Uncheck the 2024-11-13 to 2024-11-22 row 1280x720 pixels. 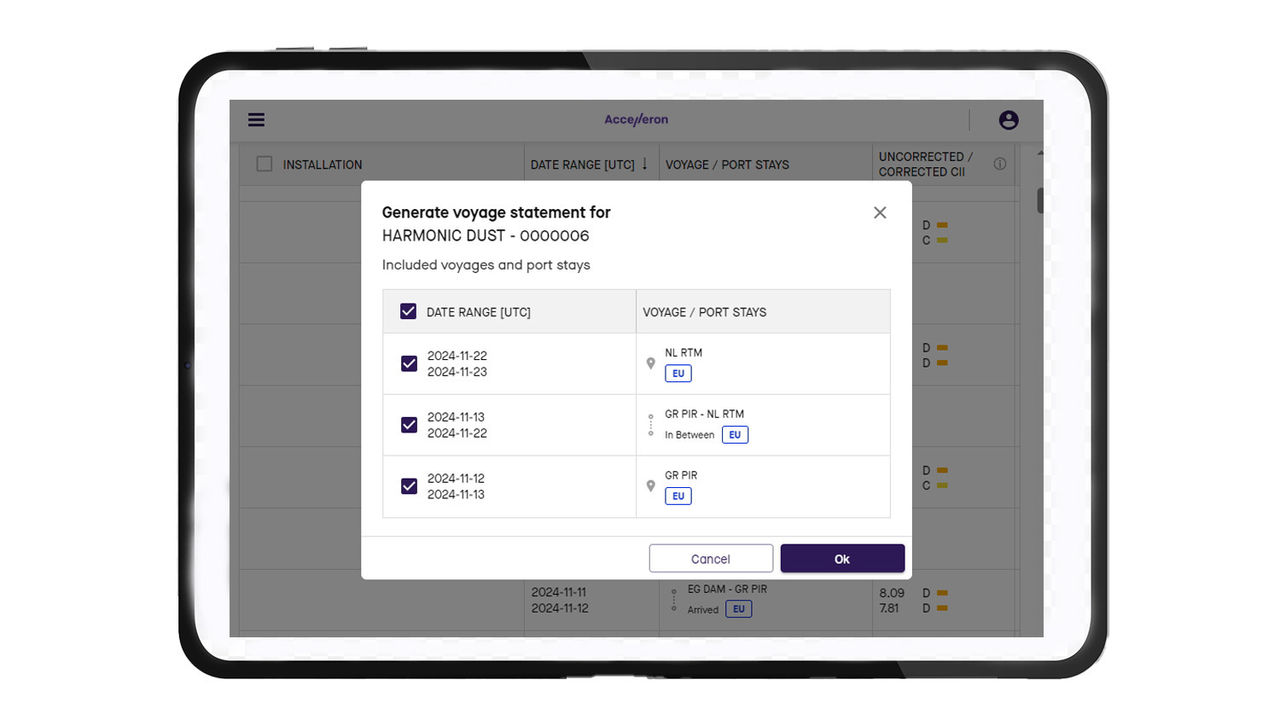409,425
